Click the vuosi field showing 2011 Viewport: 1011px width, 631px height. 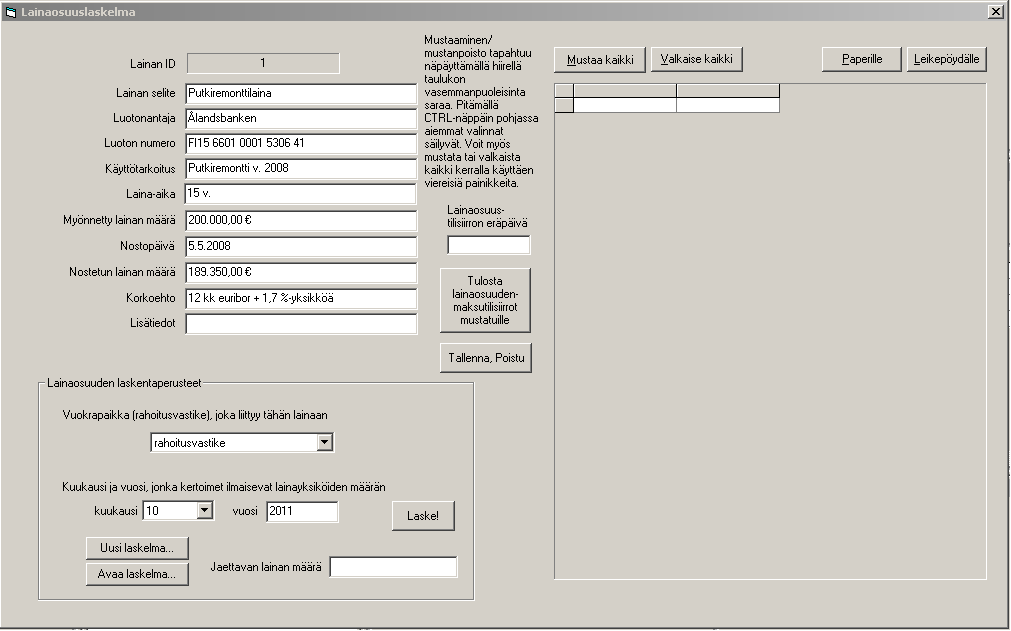tap(302, 511)
